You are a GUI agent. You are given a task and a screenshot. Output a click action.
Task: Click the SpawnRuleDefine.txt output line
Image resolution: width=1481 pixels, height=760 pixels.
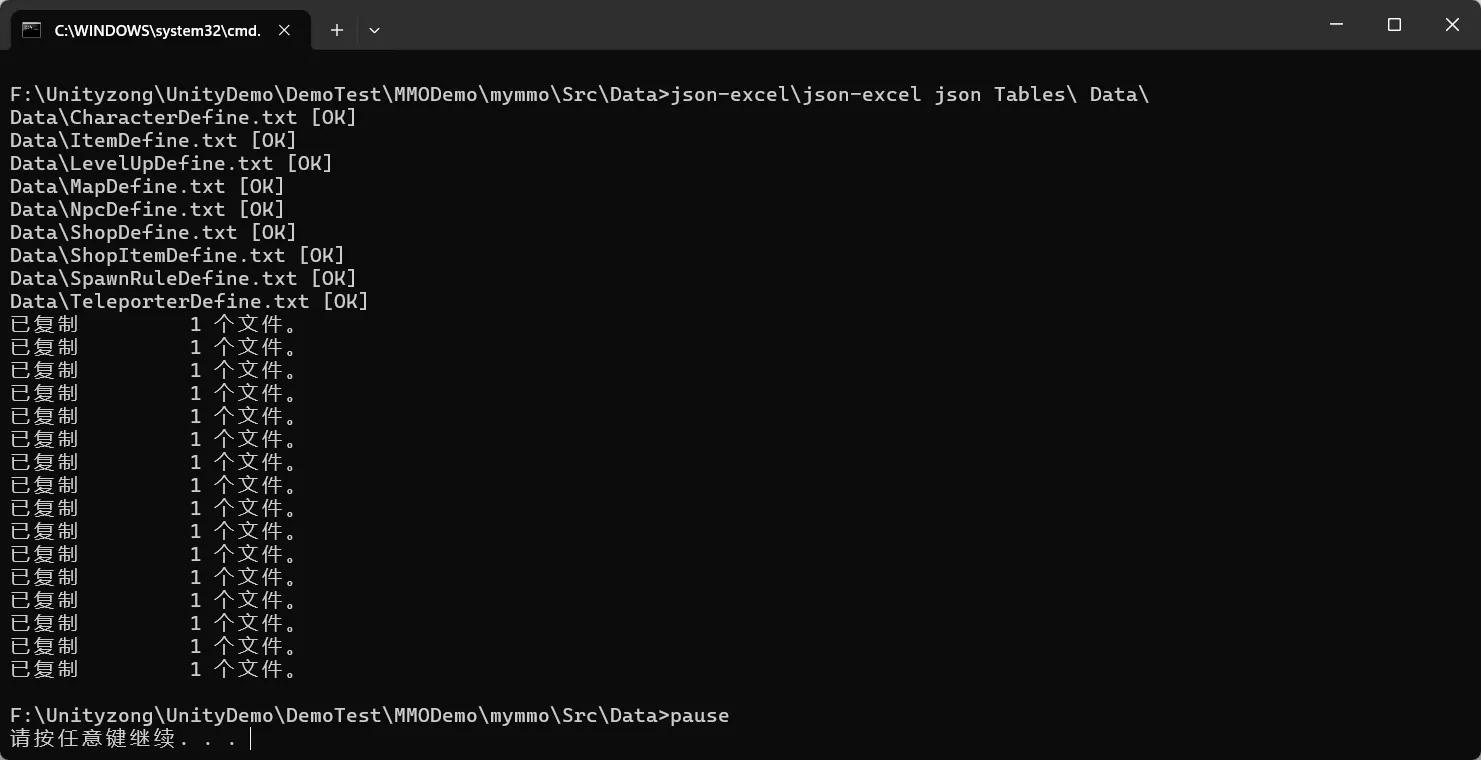tap(183, 279)
